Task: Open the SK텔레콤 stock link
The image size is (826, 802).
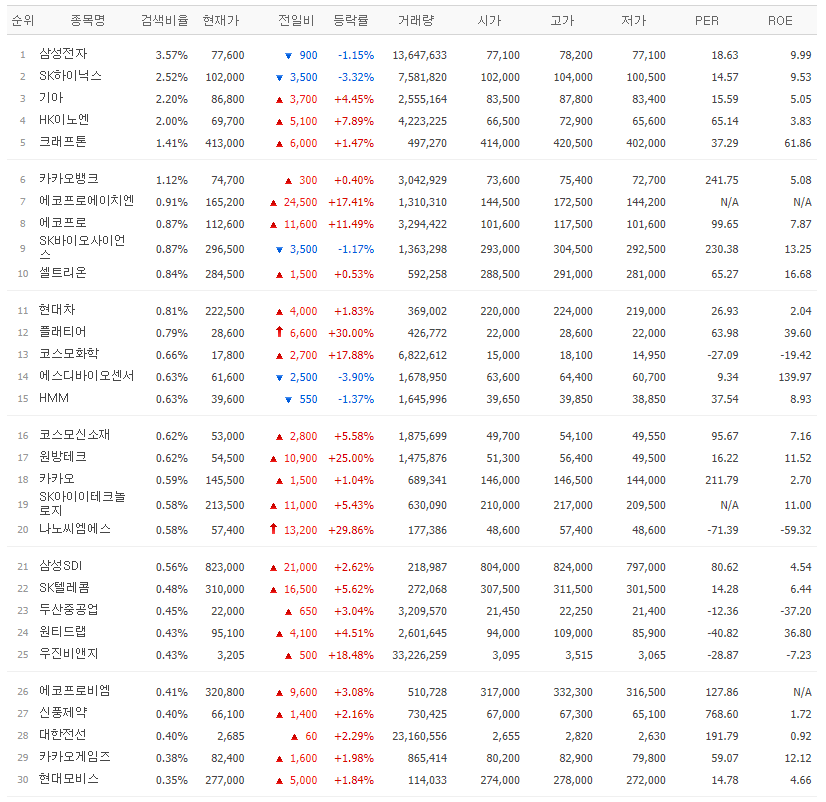Action: [x=64, y=588]
